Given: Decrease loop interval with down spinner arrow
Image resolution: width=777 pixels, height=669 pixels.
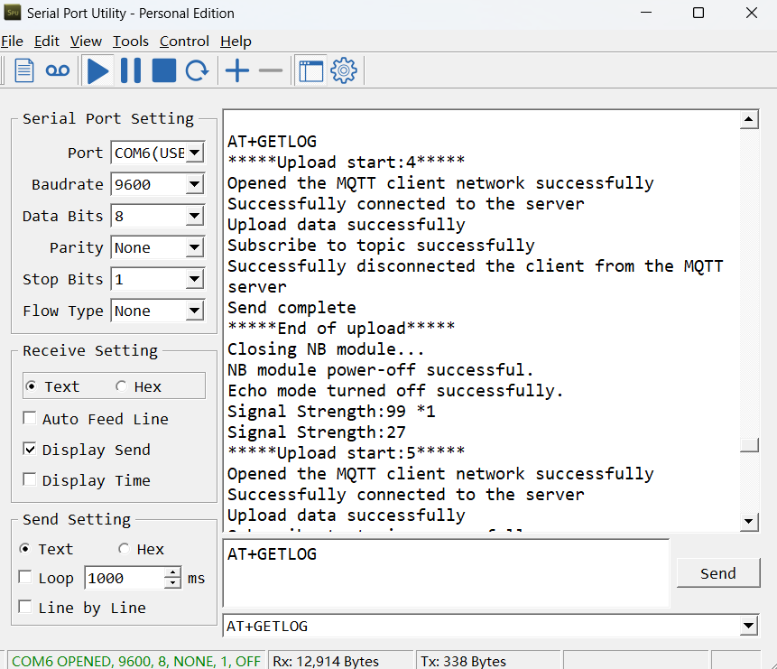Looking at the screenshot, I should click(172, 584).
